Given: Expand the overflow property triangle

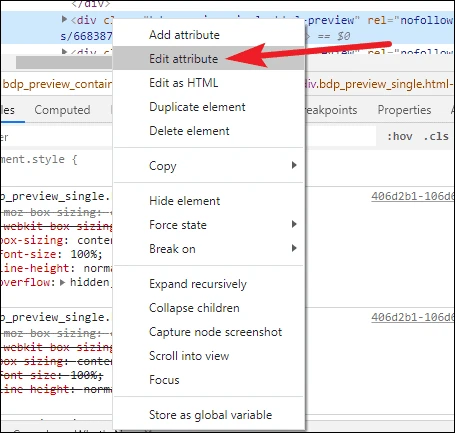Looking at the screenshot, I should pos(62,282).
